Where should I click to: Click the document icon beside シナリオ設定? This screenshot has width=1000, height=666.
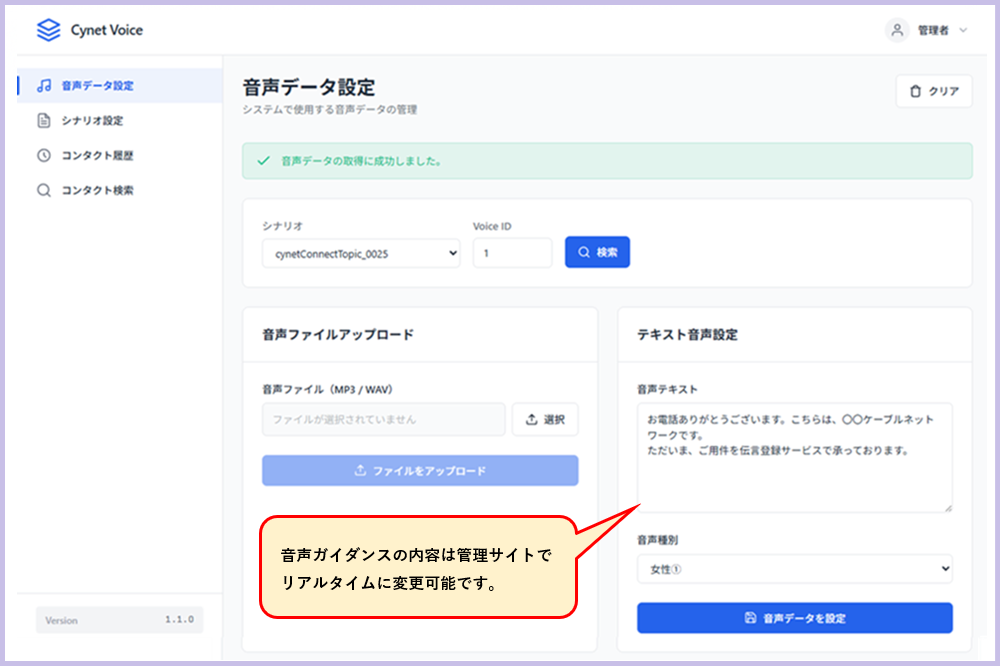pyautogui.click(x=44, y=121)
